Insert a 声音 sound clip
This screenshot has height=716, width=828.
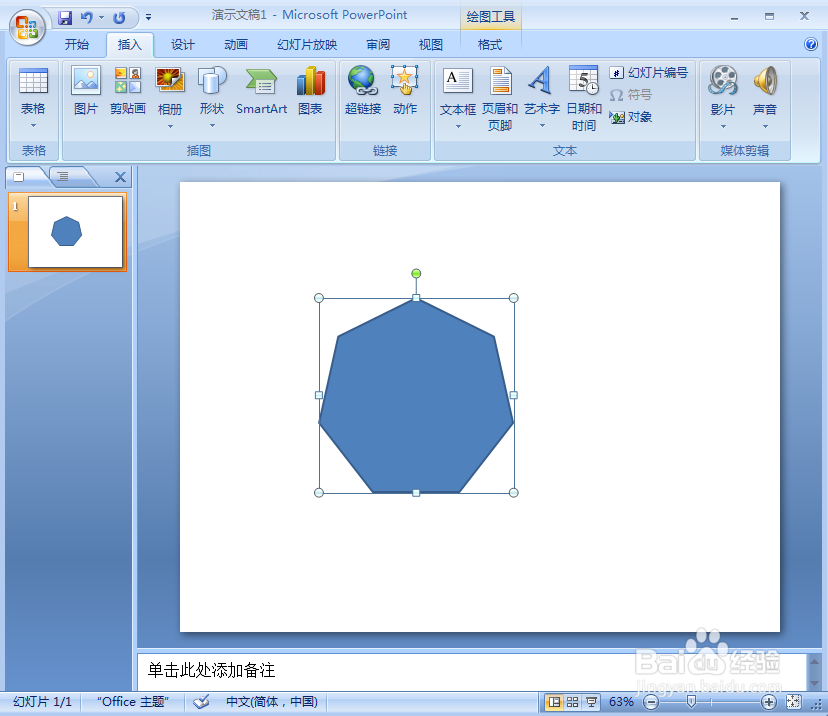click(765, 91)
